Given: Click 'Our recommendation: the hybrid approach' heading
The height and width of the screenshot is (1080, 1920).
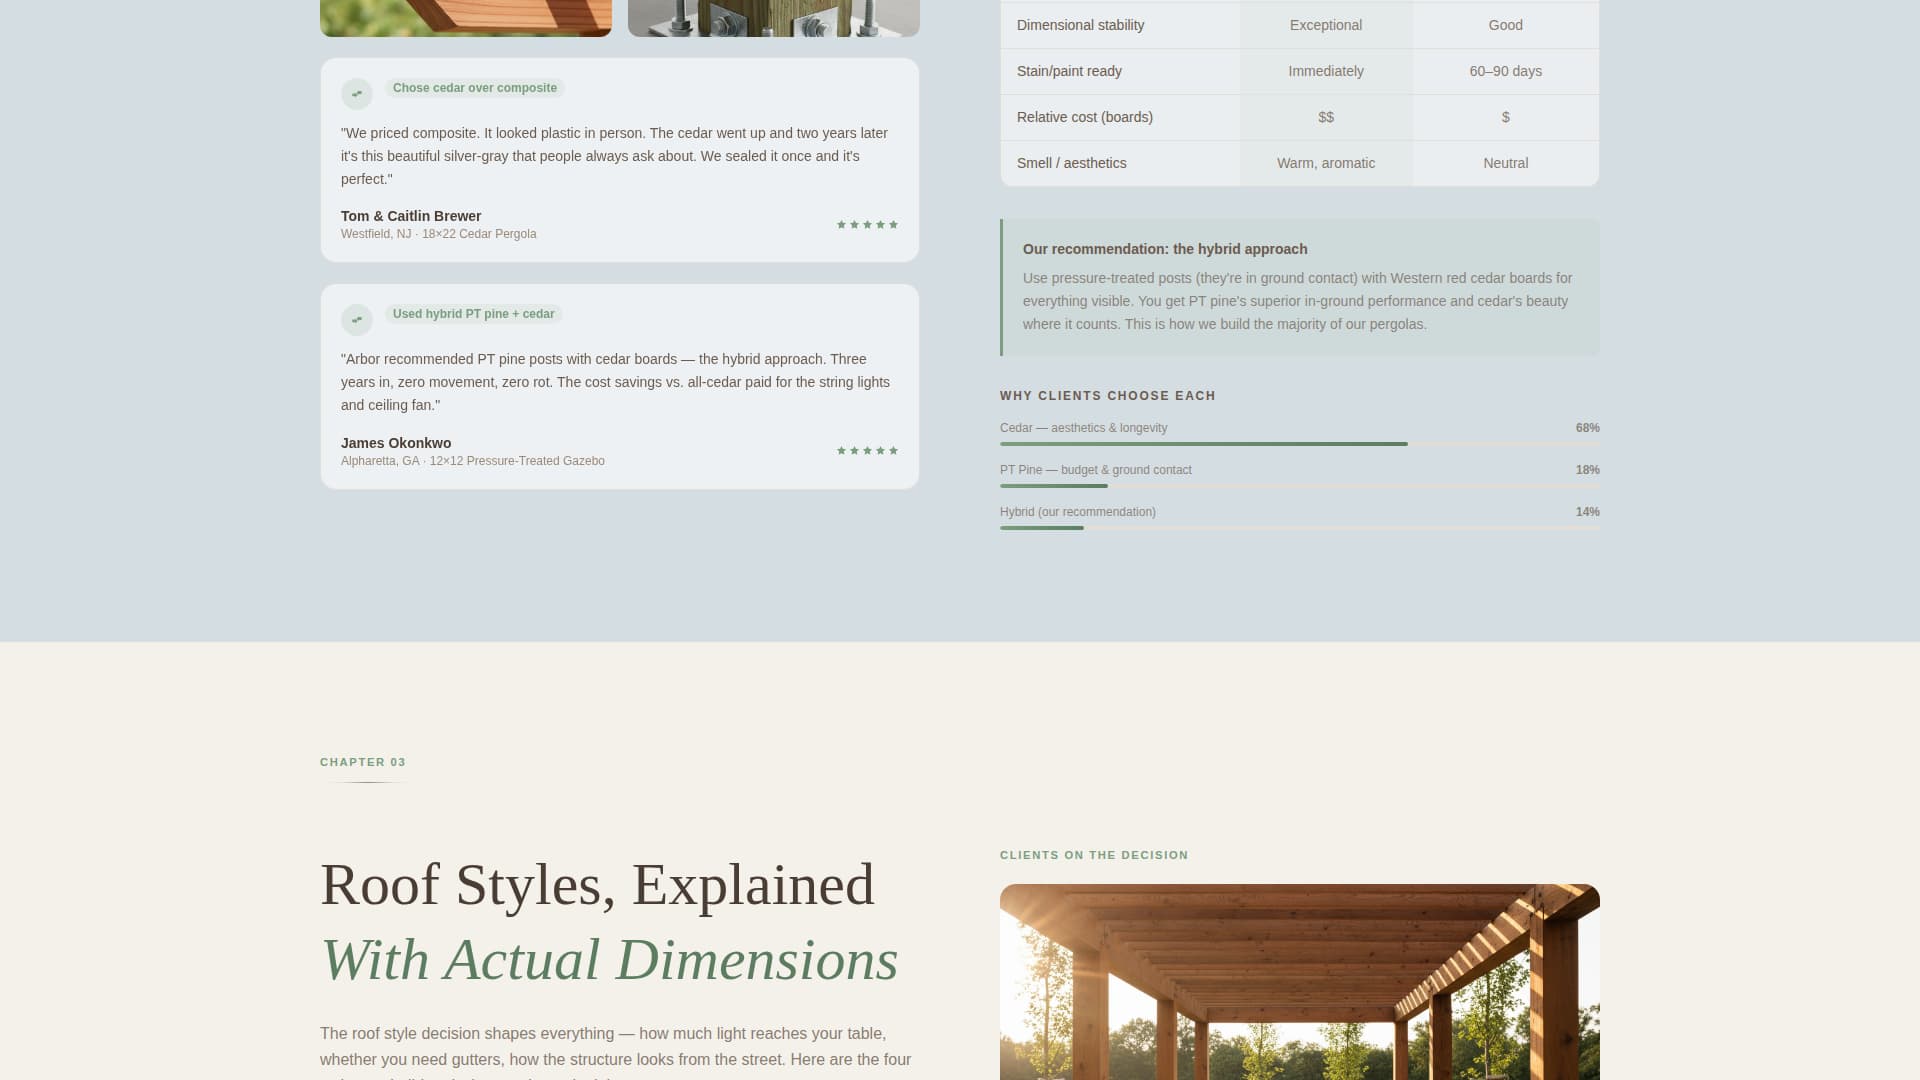Looking at the screenshot, I should point(1165,249).
